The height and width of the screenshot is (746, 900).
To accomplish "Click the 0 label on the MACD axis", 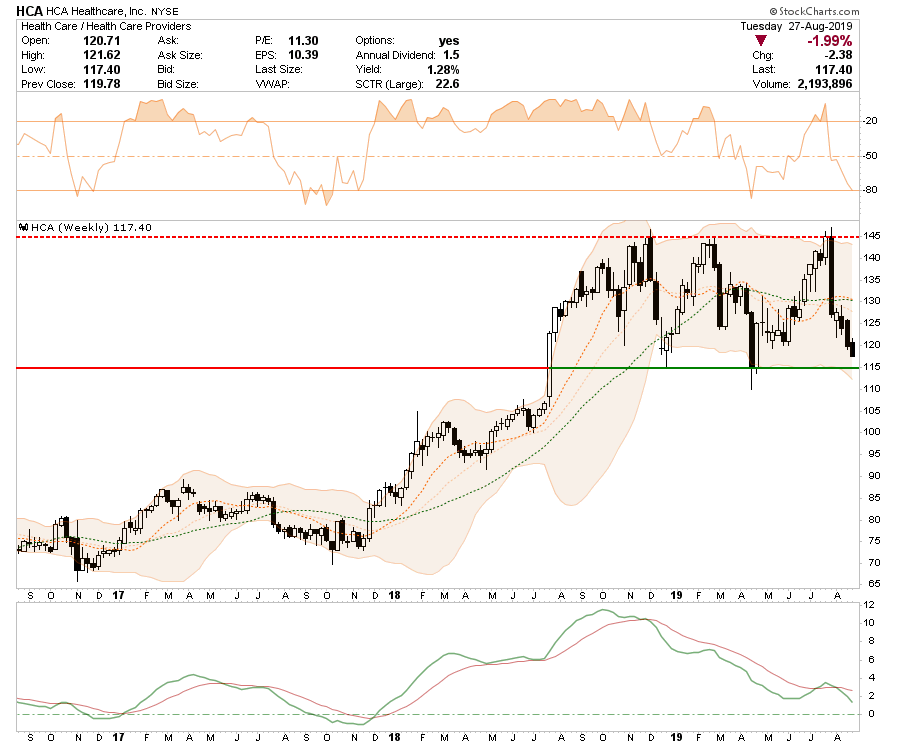I will 871,714.
